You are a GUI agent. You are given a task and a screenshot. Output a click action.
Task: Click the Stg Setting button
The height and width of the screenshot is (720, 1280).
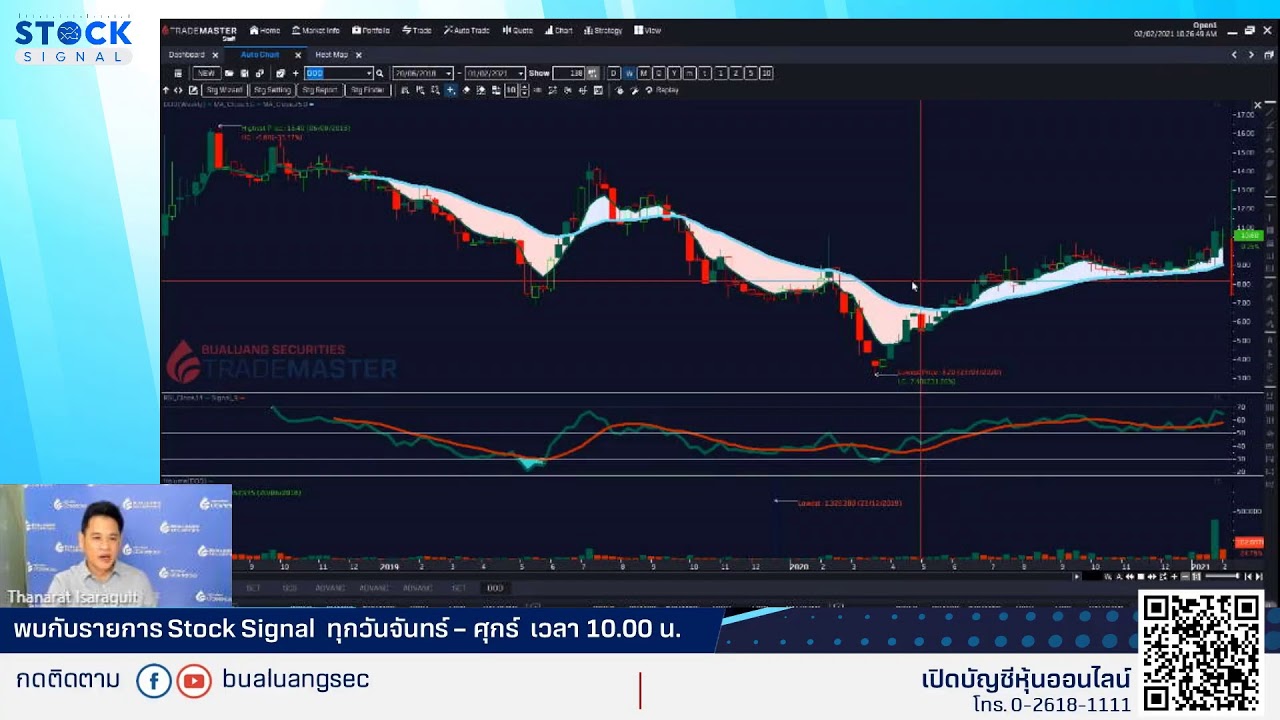[x=272, y=90]
